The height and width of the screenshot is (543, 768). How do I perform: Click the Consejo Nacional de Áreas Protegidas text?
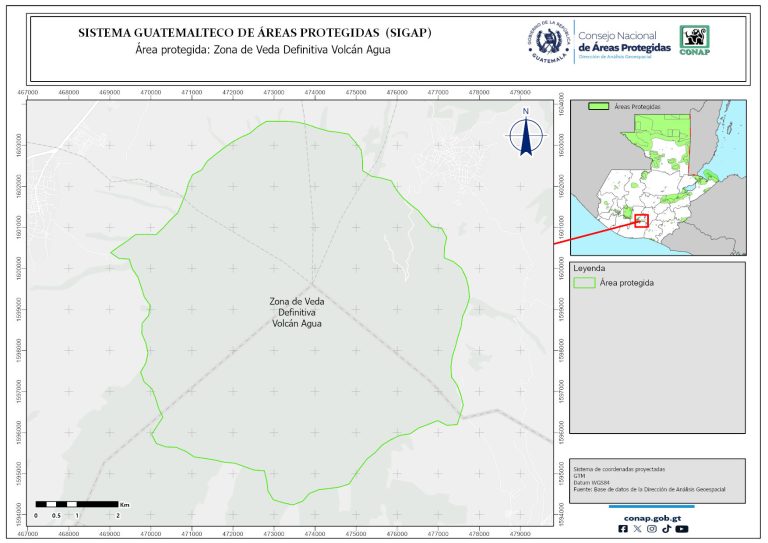624,41
